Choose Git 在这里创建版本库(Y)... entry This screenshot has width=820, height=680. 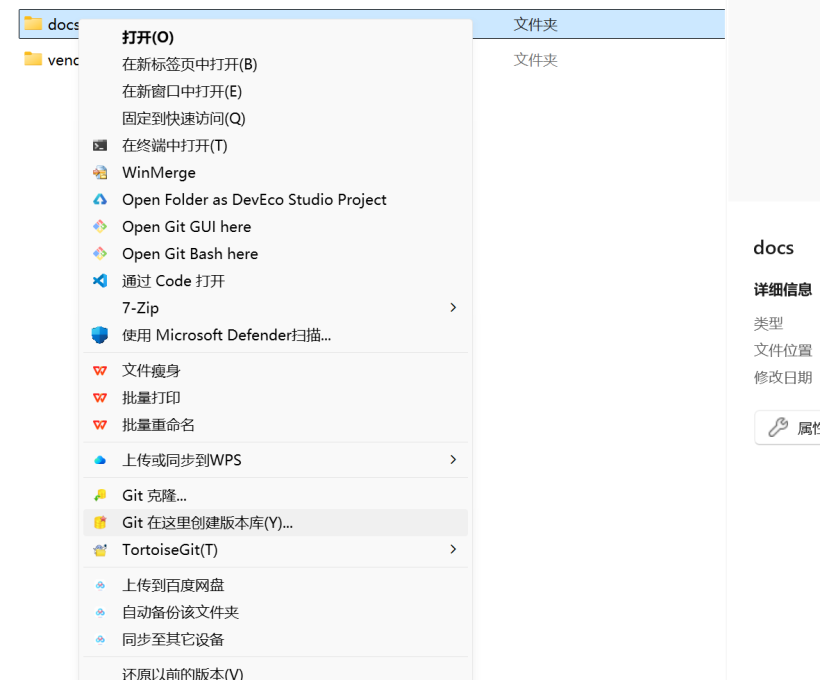pyautogui.click(x=207, y=522)
